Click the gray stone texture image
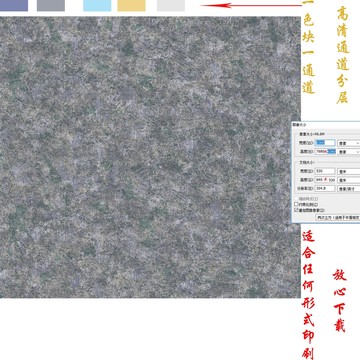This screenshot has width=360, height=360. pos(150,157)
